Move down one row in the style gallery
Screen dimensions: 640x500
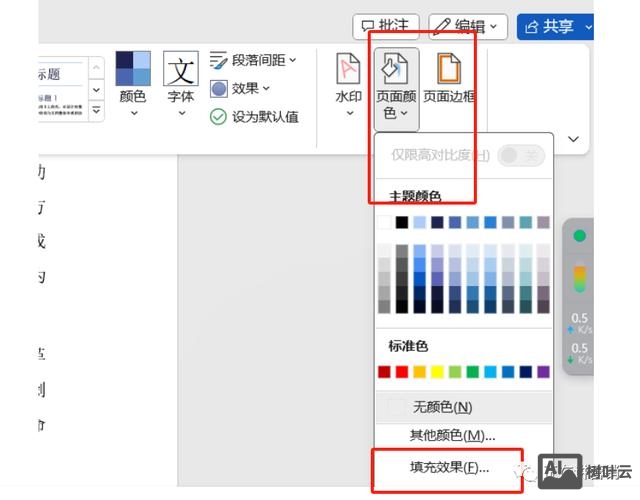click(96, 89)
